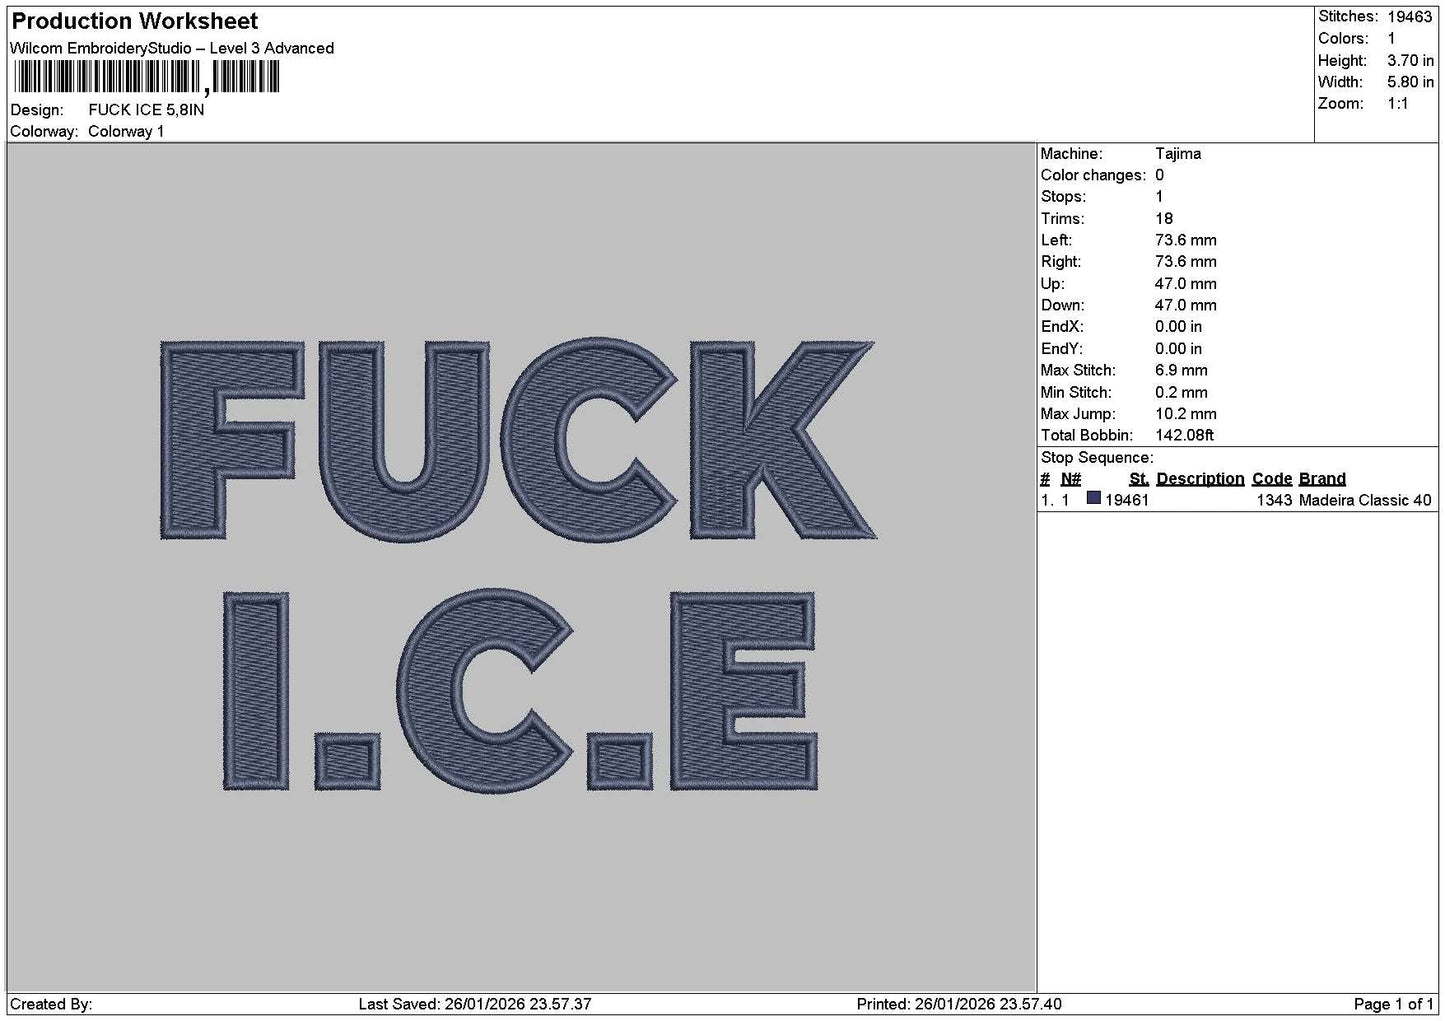Screen dimensions: 1445x1021
Task: Click the Stops value 1
Action: tap(1159, 197)
